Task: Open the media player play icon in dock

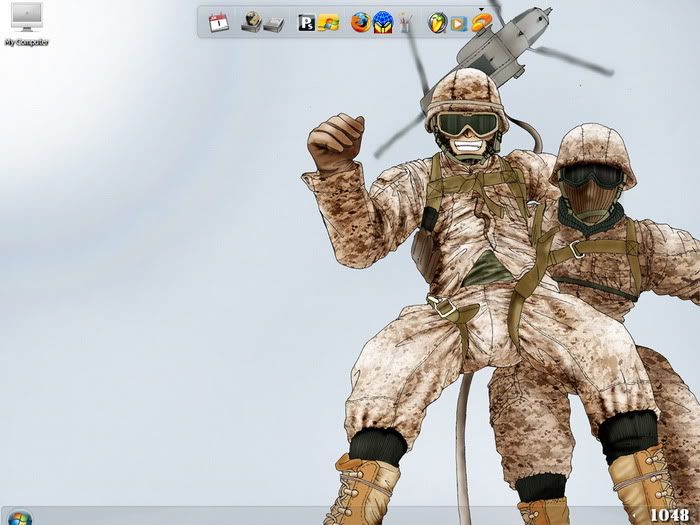Action: (458, 23)
